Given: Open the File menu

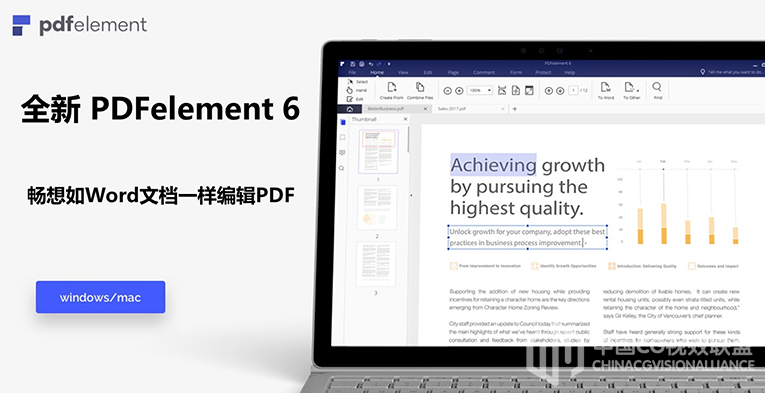Looking at the screenshot, I should coord(352,72).
